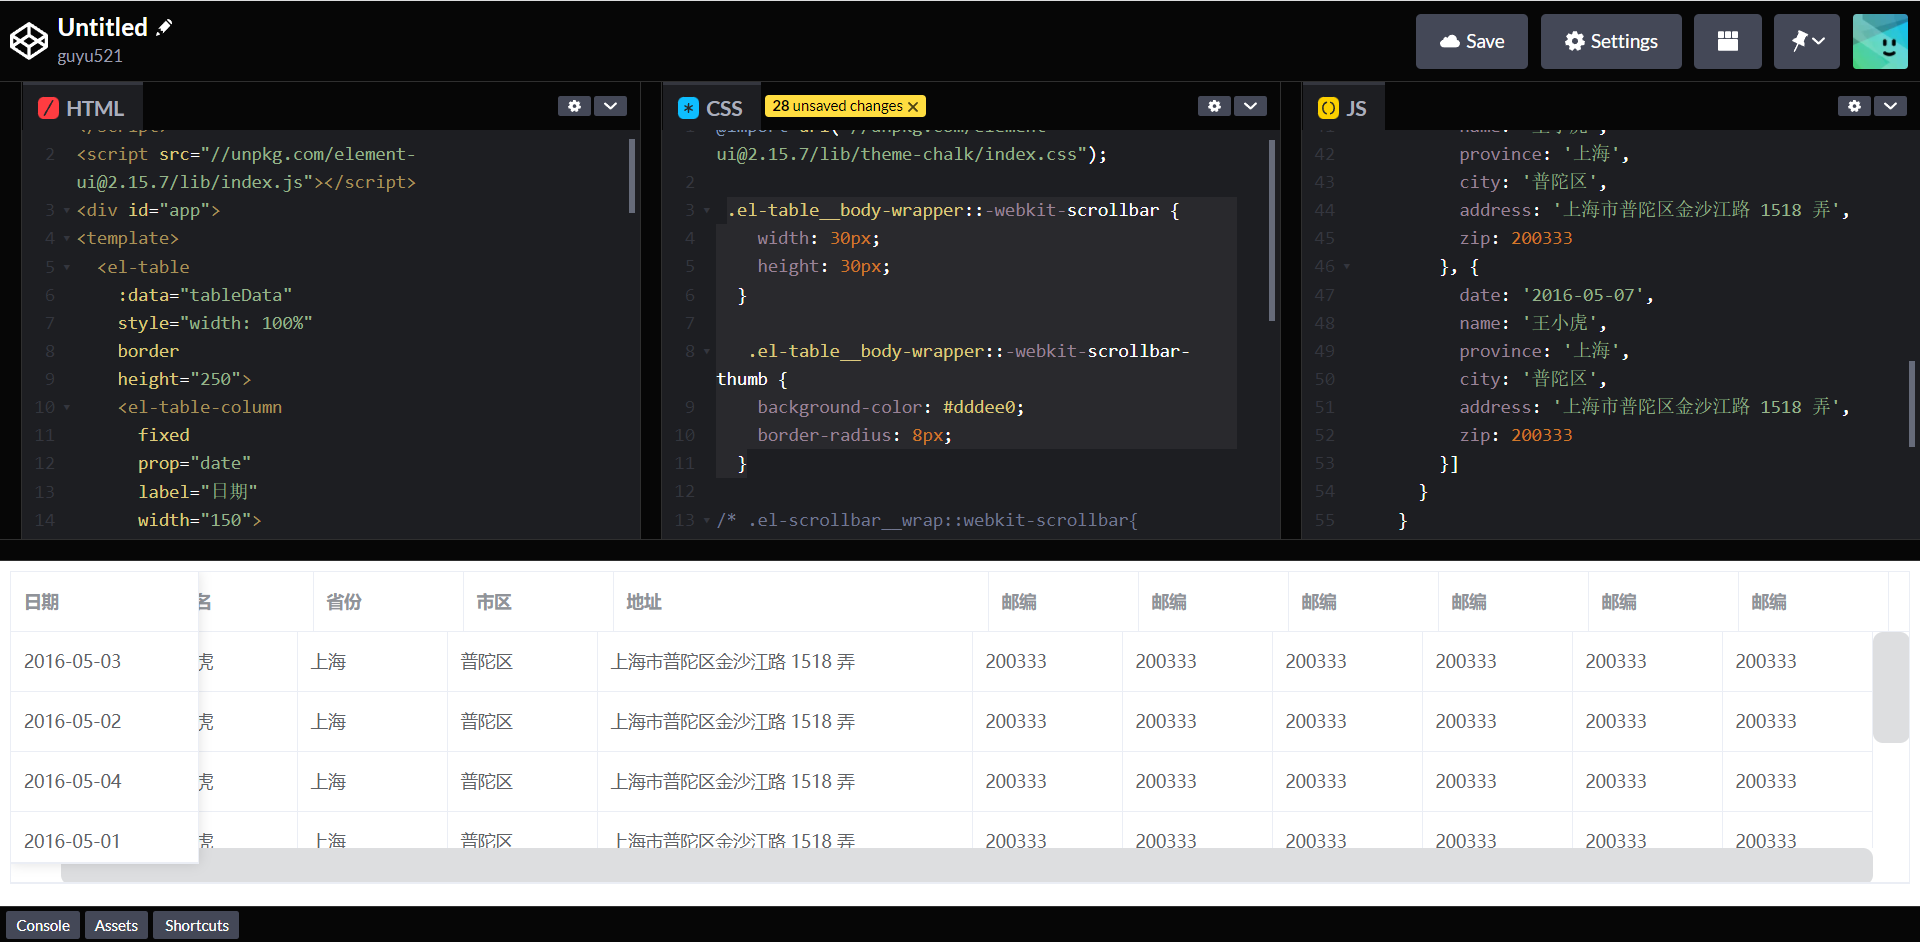Fold JS line 46 object

tap(1347, 267)
